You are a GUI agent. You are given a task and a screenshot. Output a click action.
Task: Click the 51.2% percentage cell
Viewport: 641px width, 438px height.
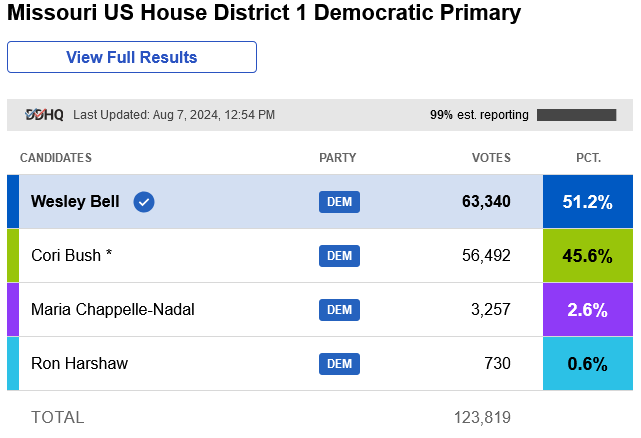(588, 202)
